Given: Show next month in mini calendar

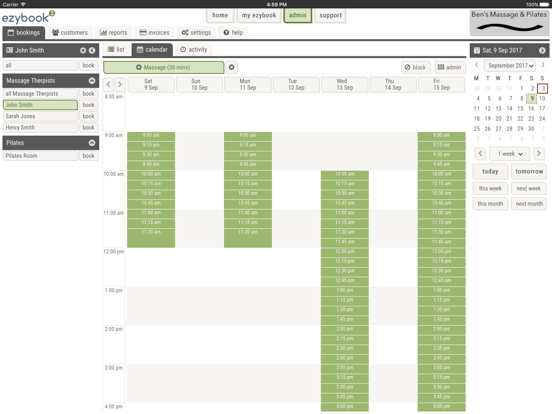Looking at the screenshot, I should tap(543, 65).
